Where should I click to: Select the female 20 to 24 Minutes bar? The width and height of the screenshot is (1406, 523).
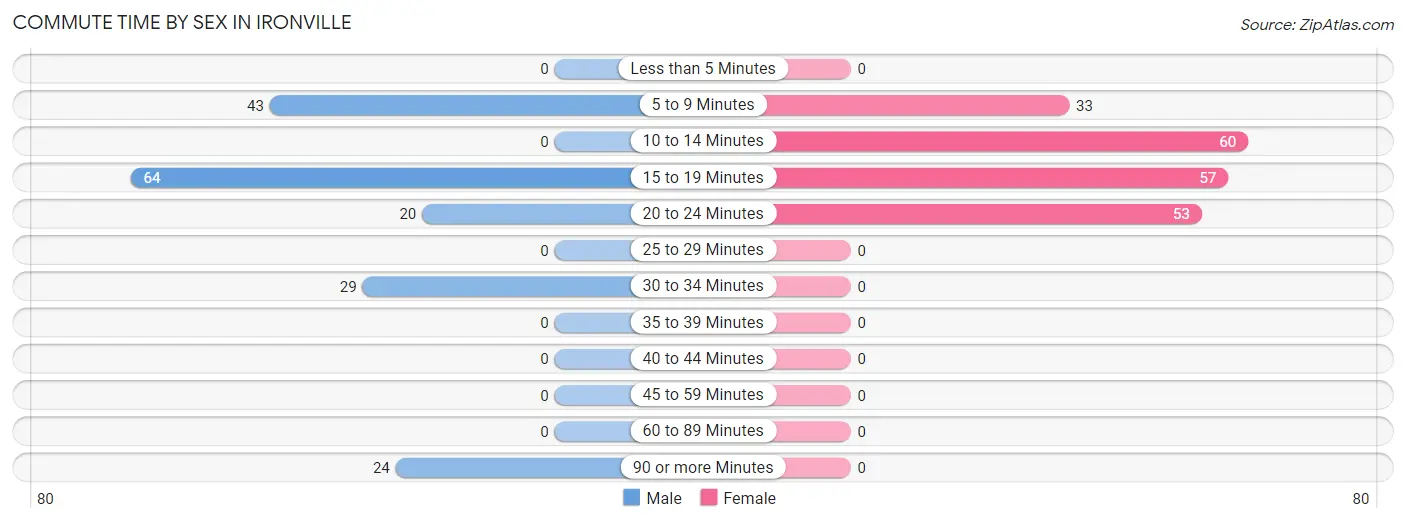click(x=985, y=213)
